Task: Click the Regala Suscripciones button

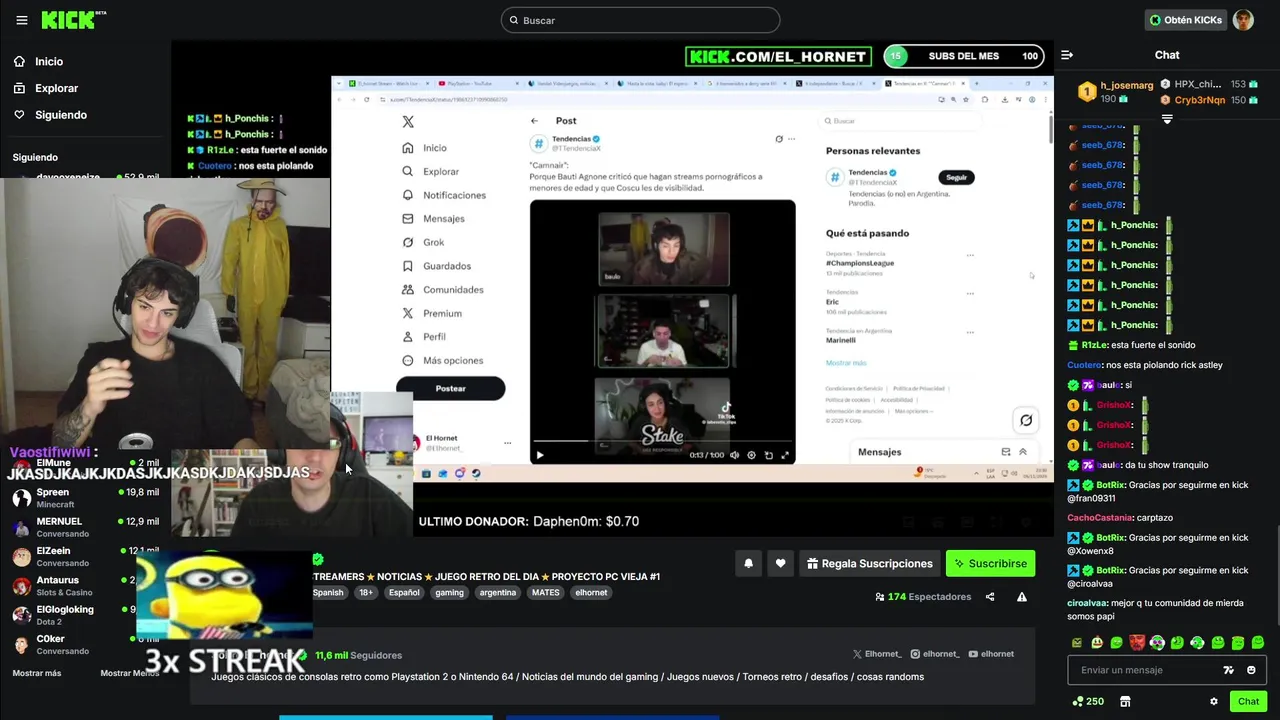Action: pyautogui.click(x=869, y=564)
